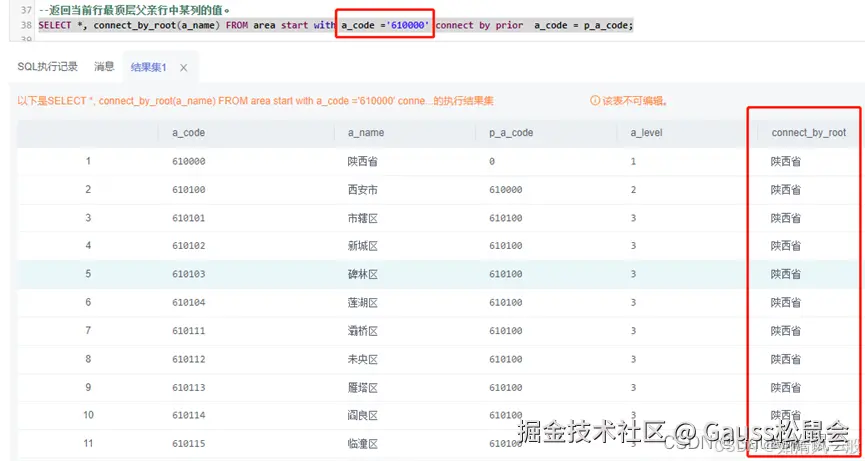Select the a_code cell 610112

click(x=189, y=360)
